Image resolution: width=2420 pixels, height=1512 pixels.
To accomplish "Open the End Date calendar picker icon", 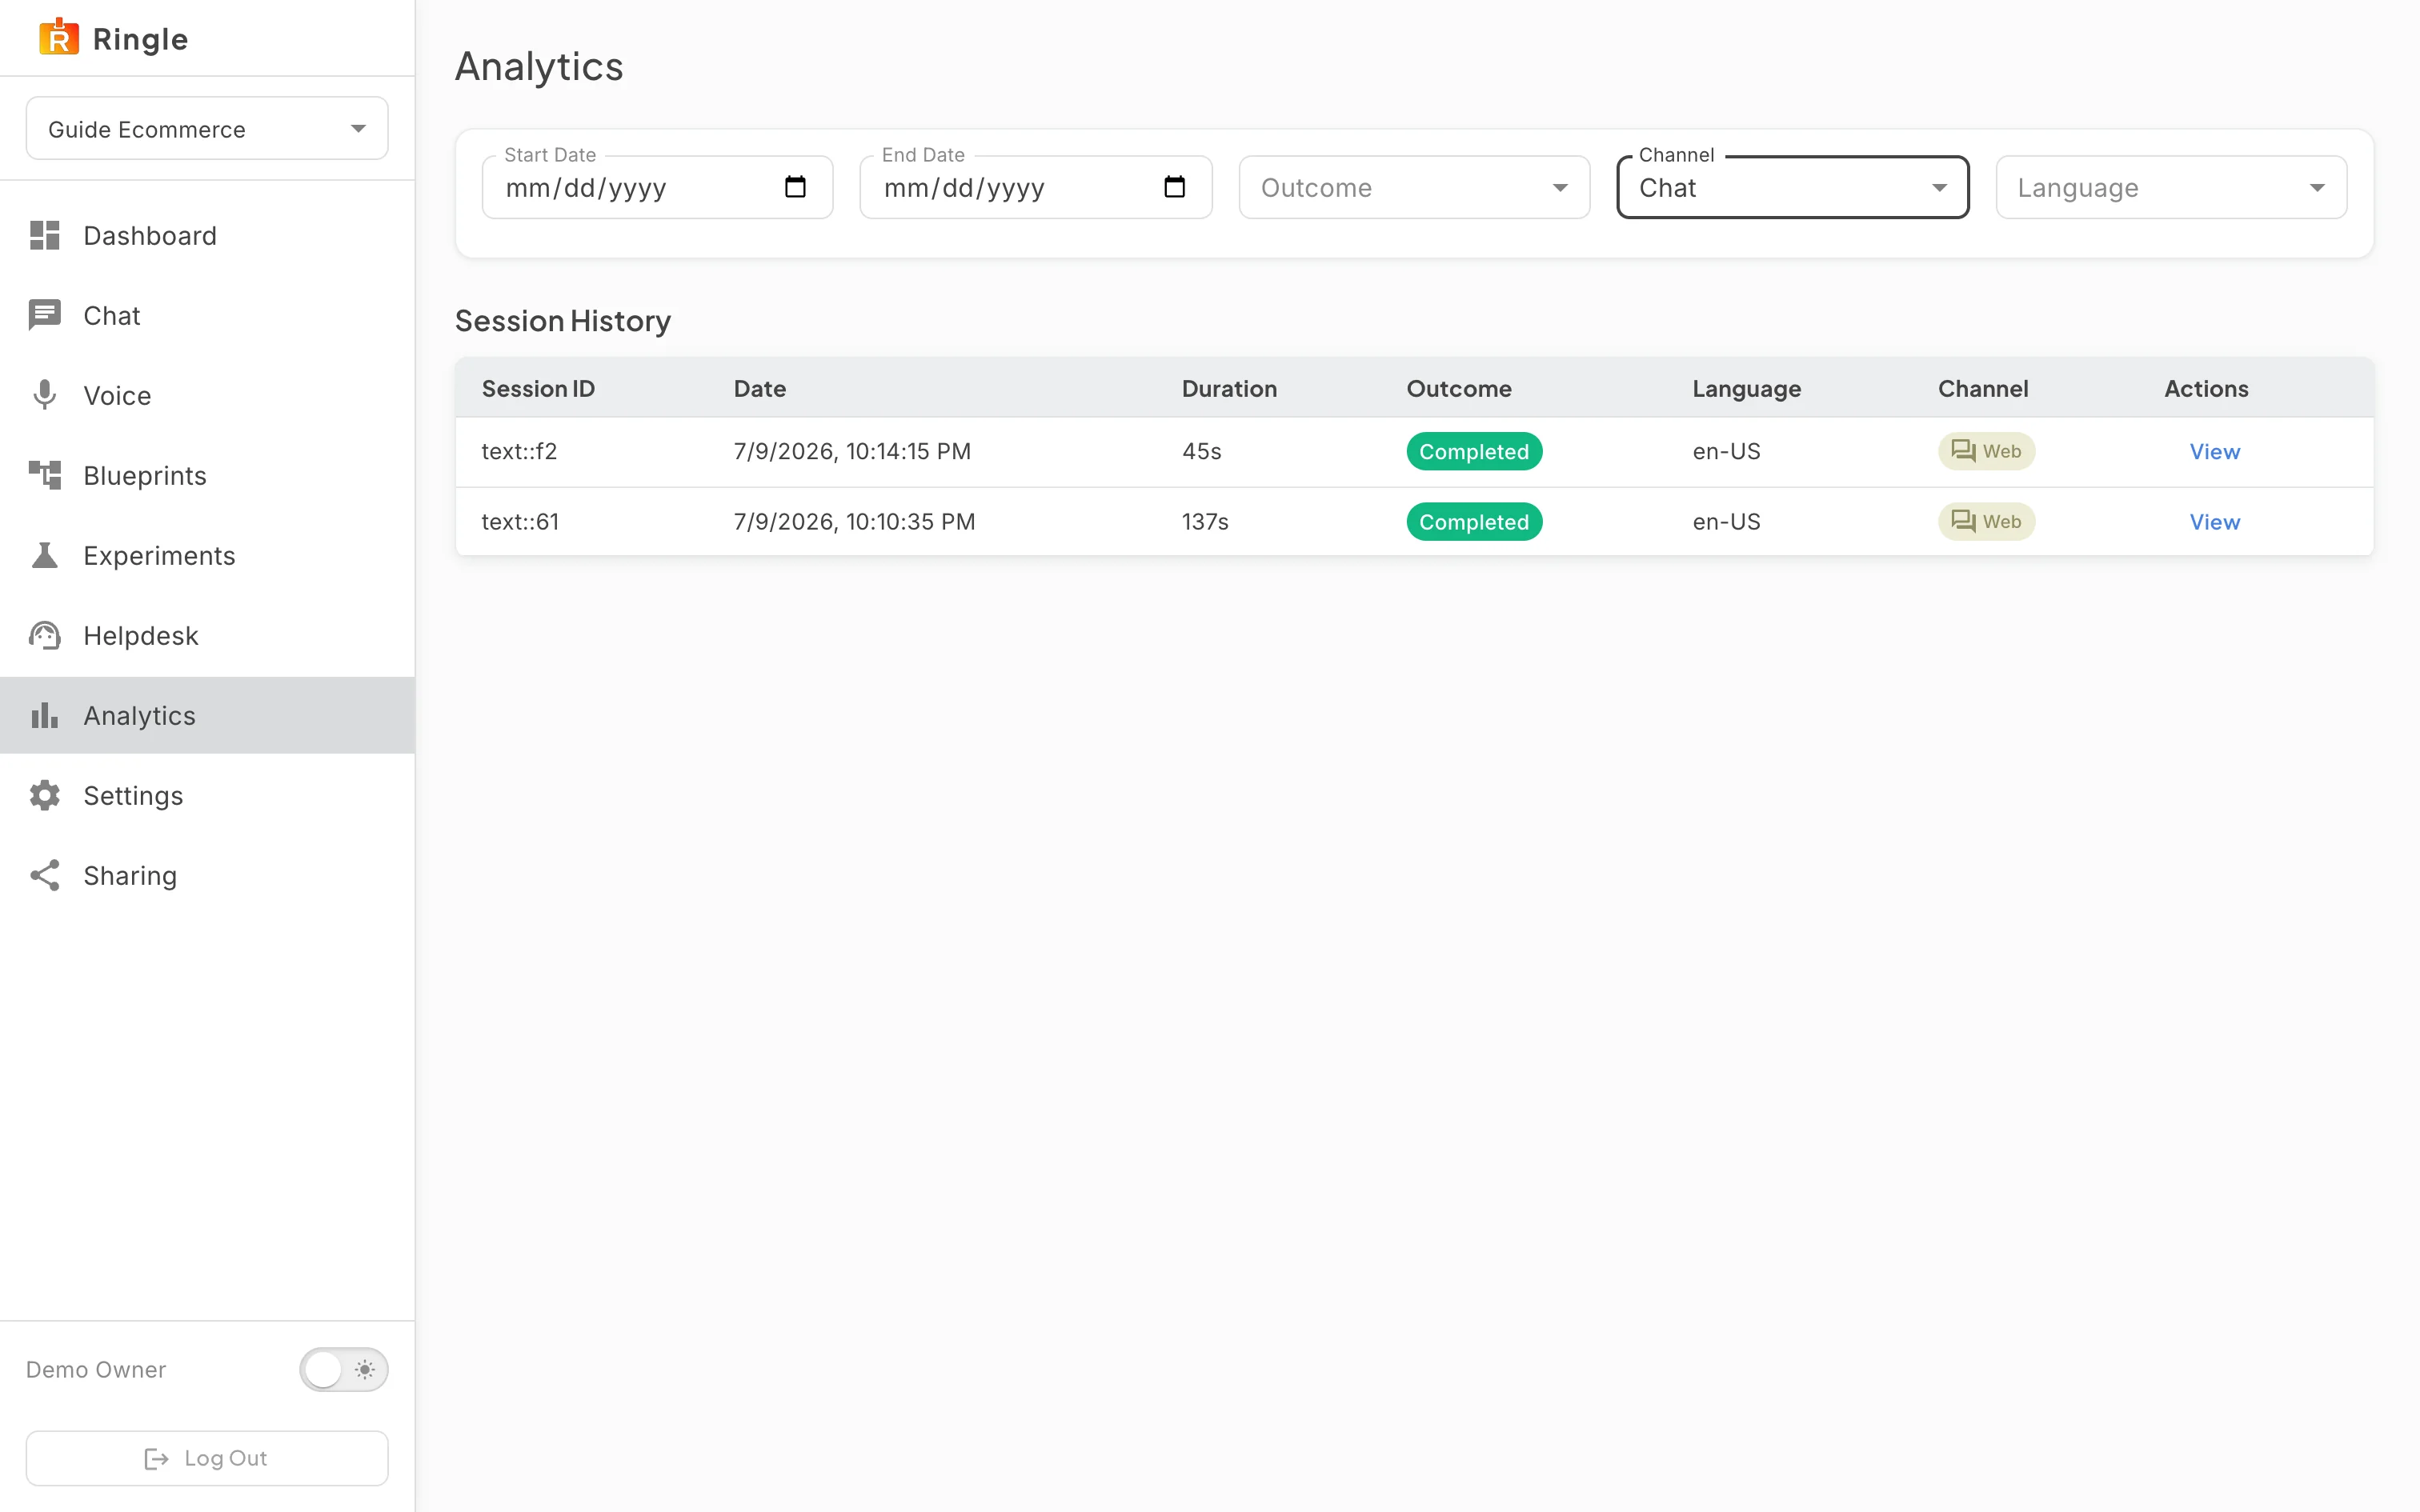I will tap(1175, 187).
